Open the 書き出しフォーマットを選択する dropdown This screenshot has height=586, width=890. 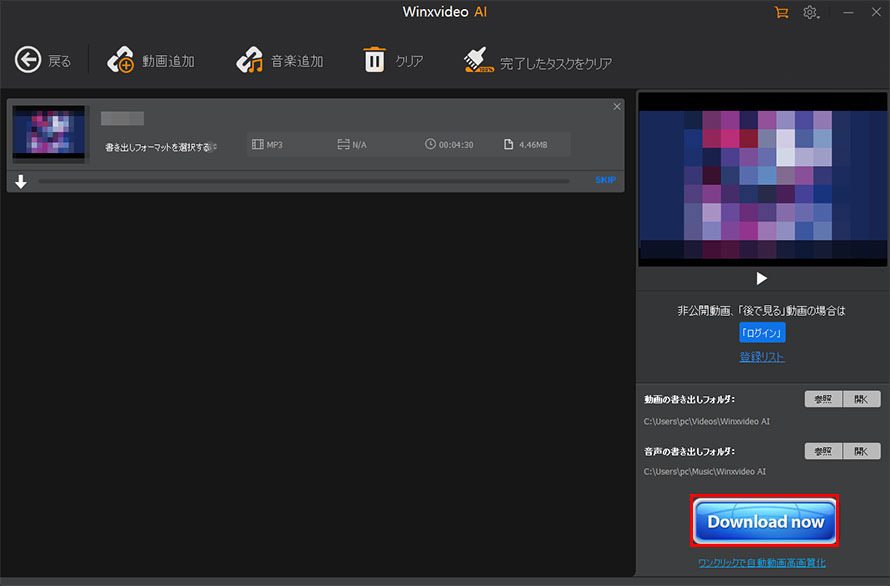point(161,147)
